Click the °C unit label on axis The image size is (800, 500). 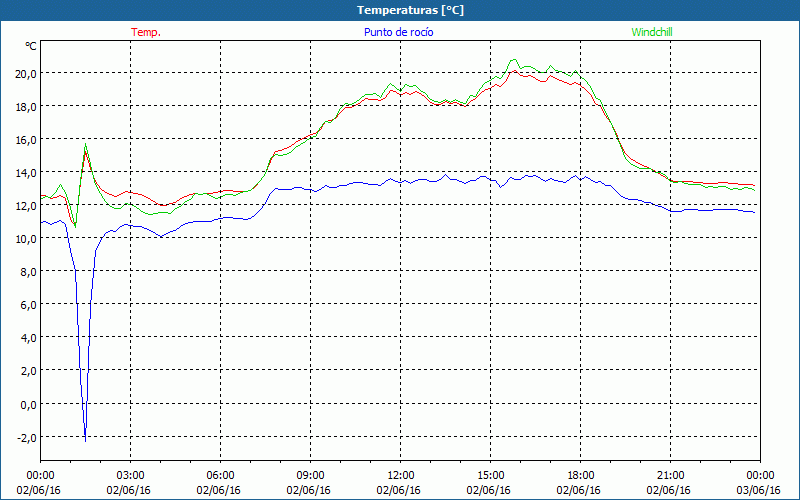point(31,46)
